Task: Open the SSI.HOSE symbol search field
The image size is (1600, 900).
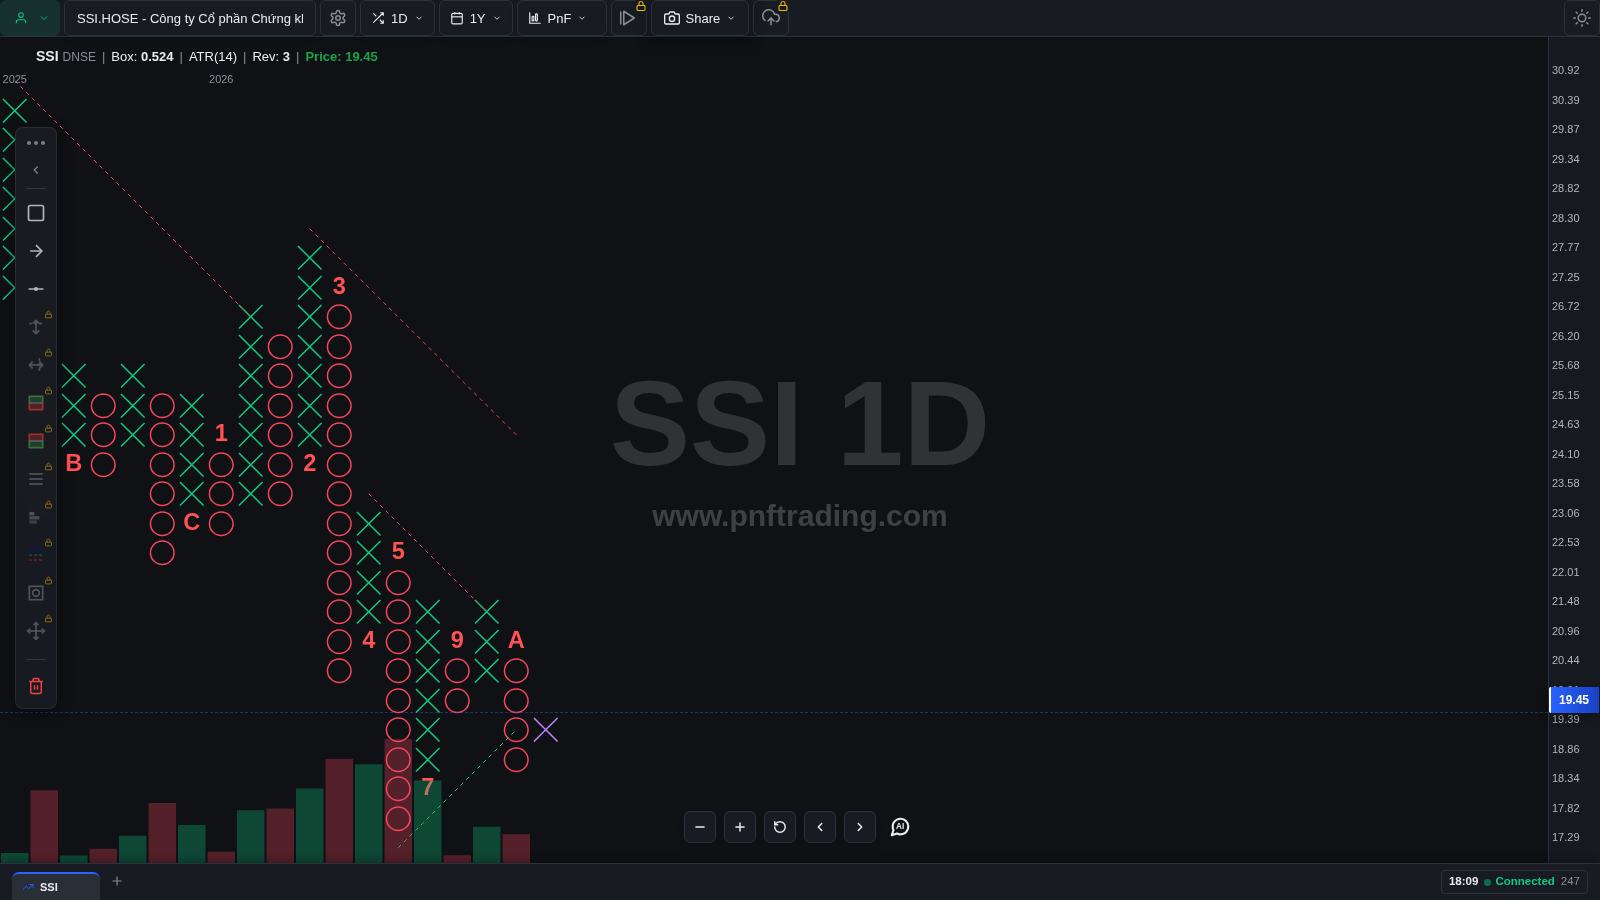Action: pos(190,18)
